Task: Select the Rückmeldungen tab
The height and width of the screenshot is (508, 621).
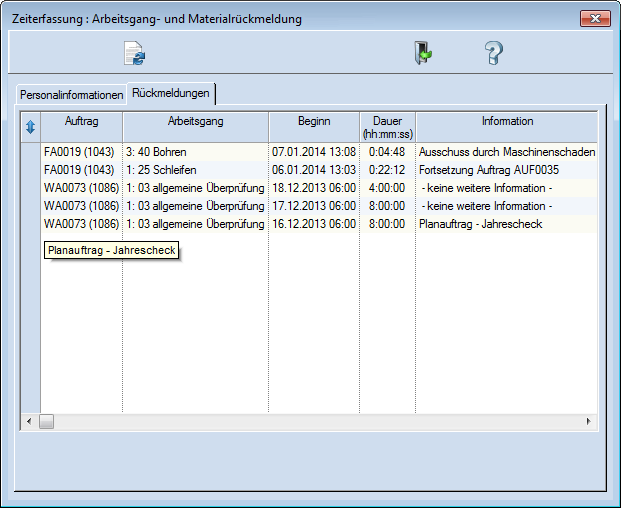Action: (x=171, y=93)
